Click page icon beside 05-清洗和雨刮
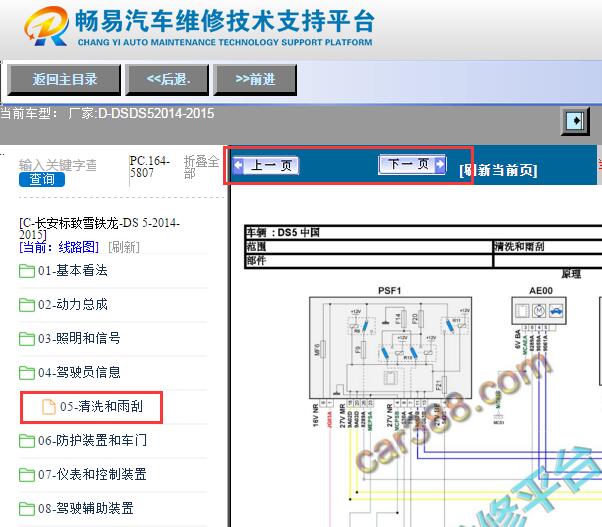 [49, 407]
